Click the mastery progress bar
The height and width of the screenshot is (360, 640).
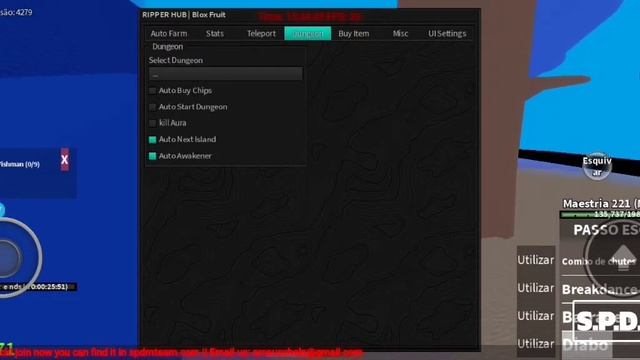tap(600, 215)
